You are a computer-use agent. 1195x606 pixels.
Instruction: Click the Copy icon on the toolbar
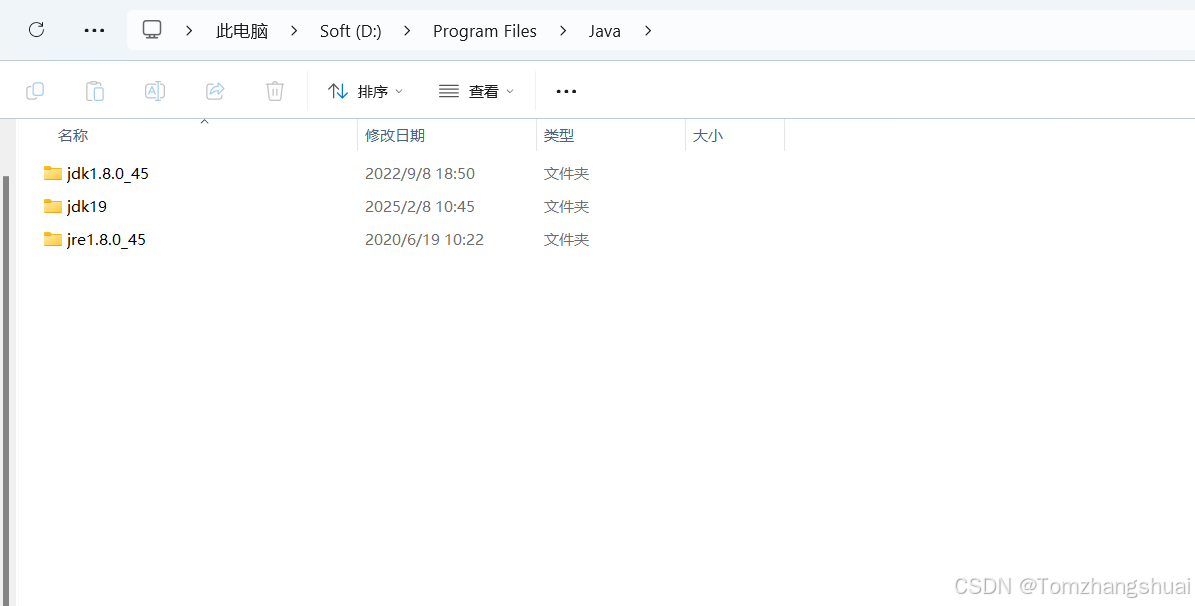click(35, 90)
